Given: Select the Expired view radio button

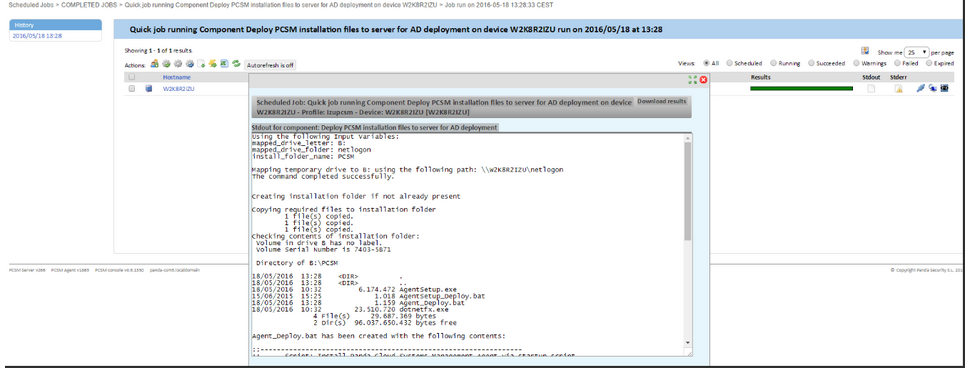Looking at the screenshot, I should (930, 63).
